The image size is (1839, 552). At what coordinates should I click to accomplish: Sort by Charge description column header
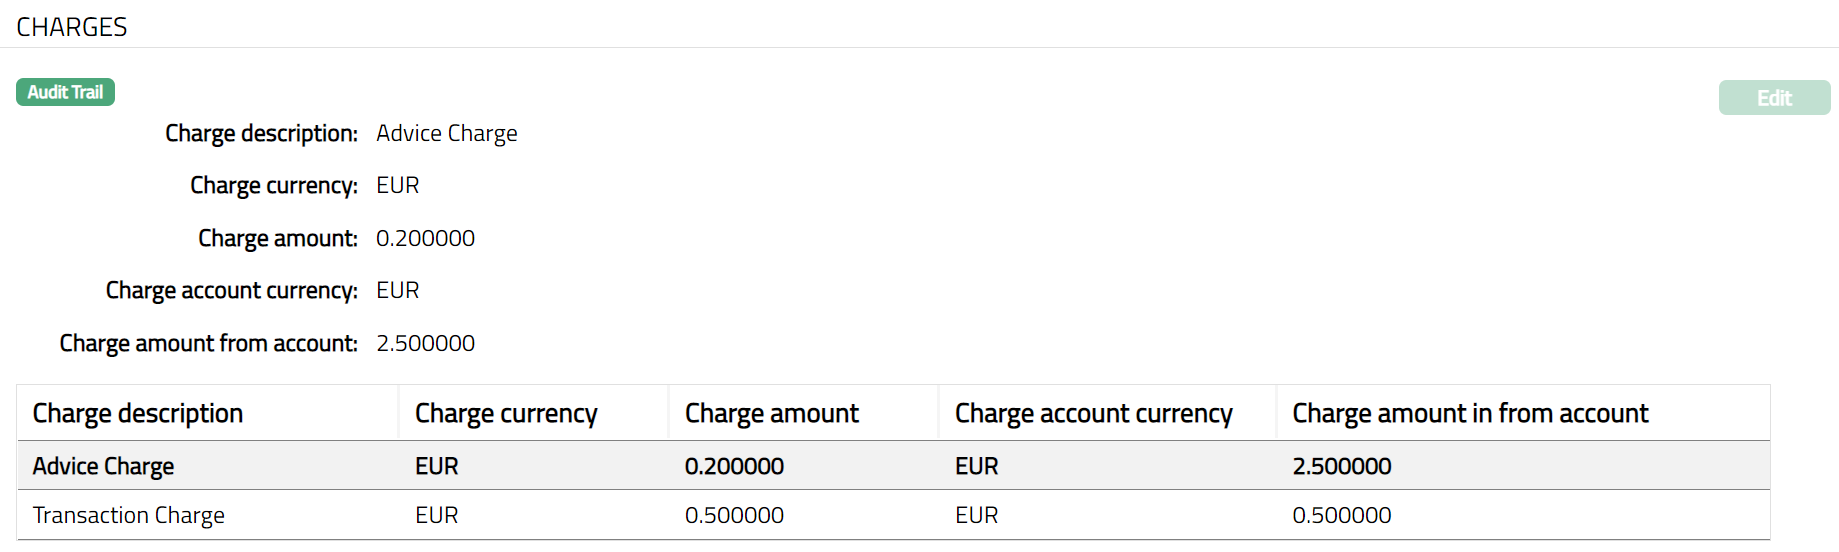point(138,413)
